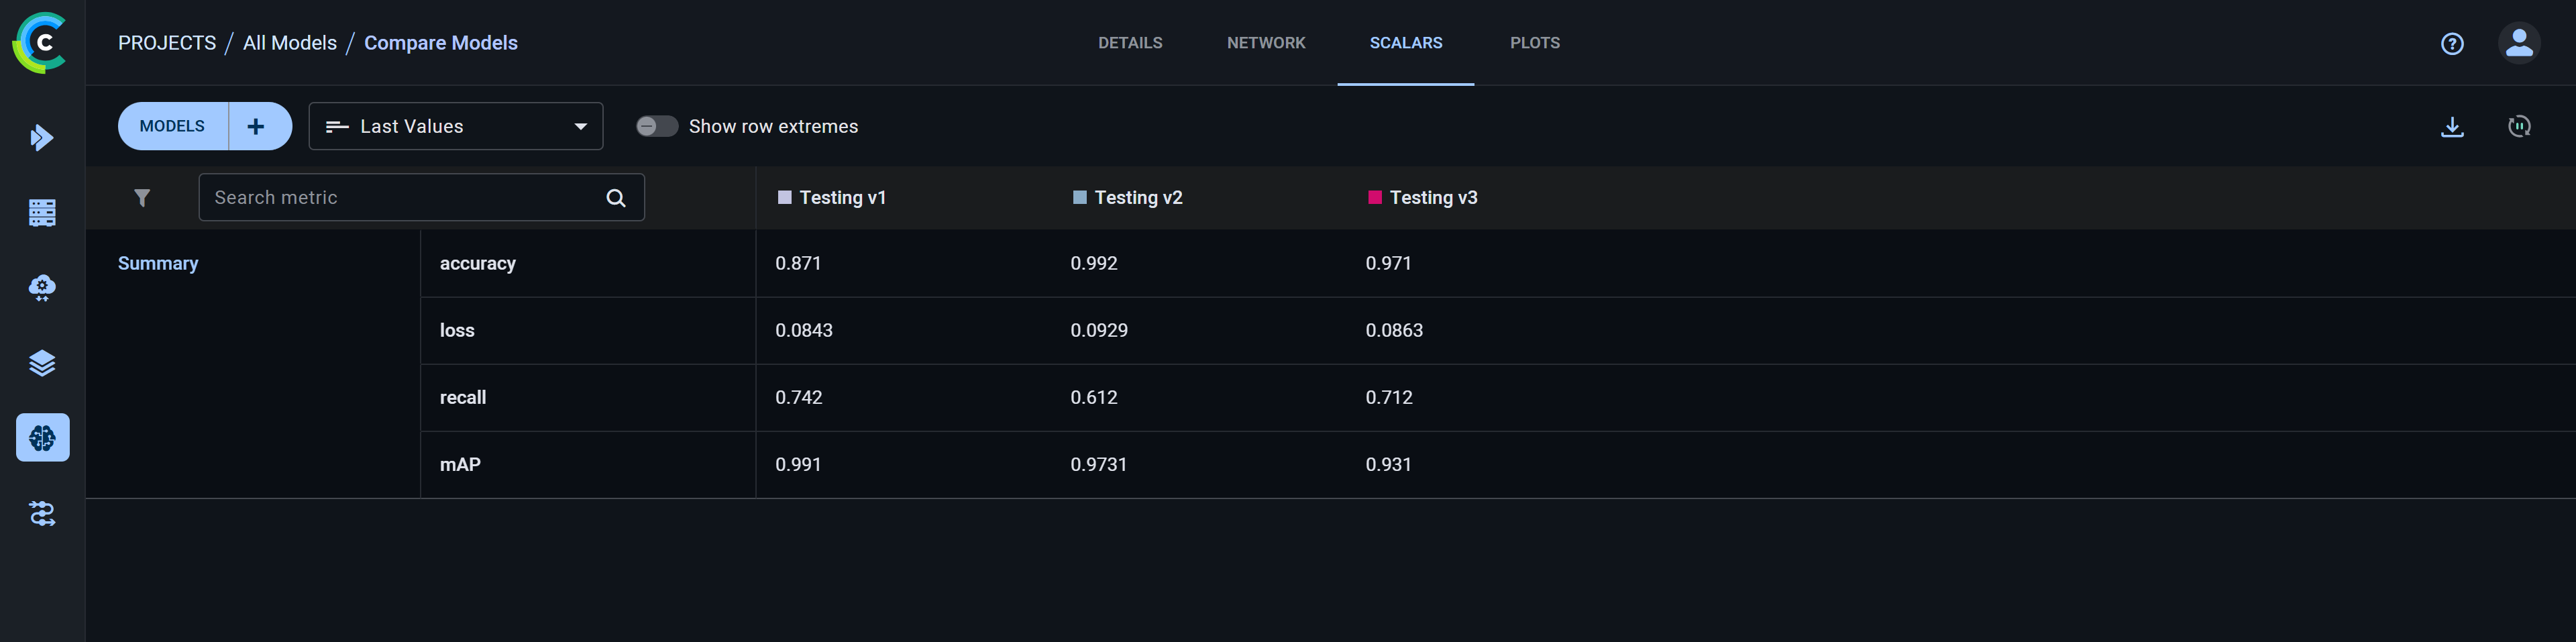Open the metric filter funnel icon
This screenshot has height=642, width=2576.
[143, 197]
